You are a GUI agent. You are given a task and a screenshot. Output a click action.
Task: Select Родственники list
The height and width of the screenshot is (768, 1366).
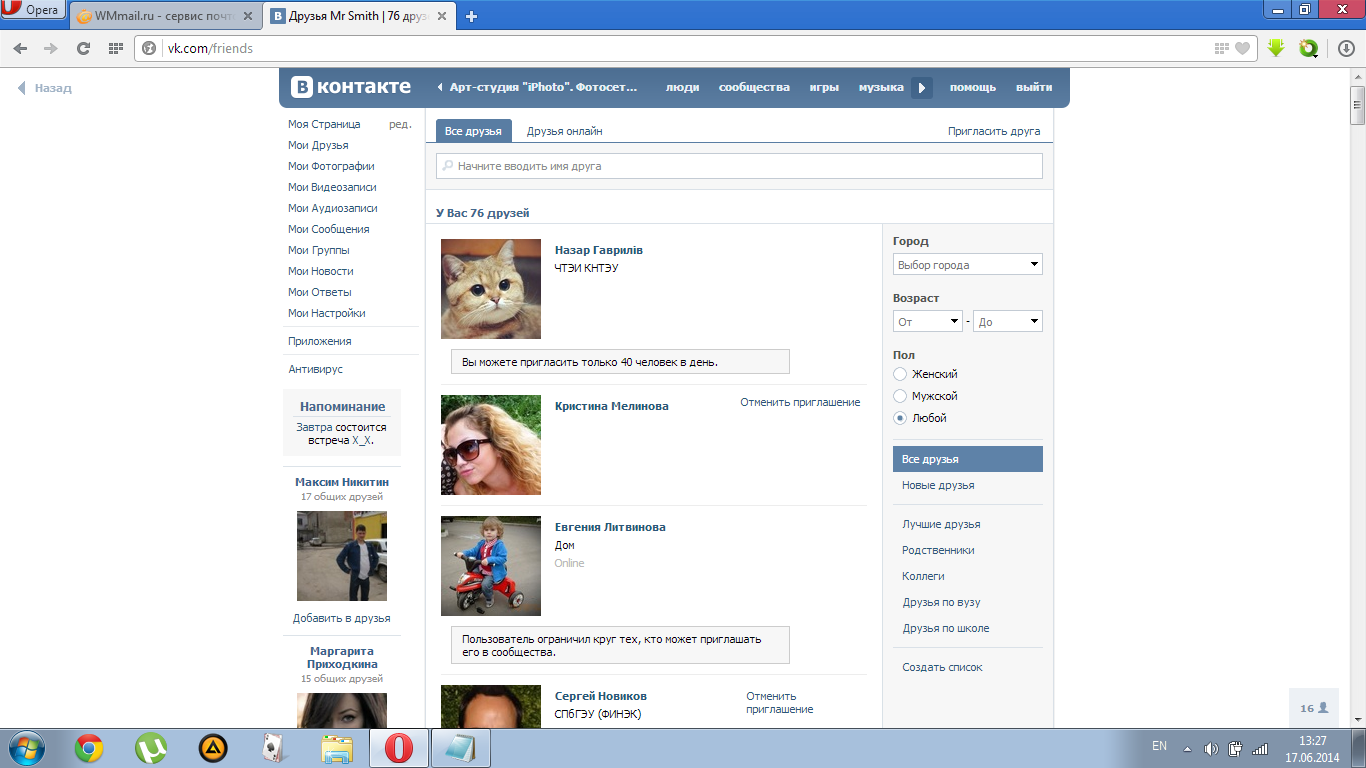938,550
